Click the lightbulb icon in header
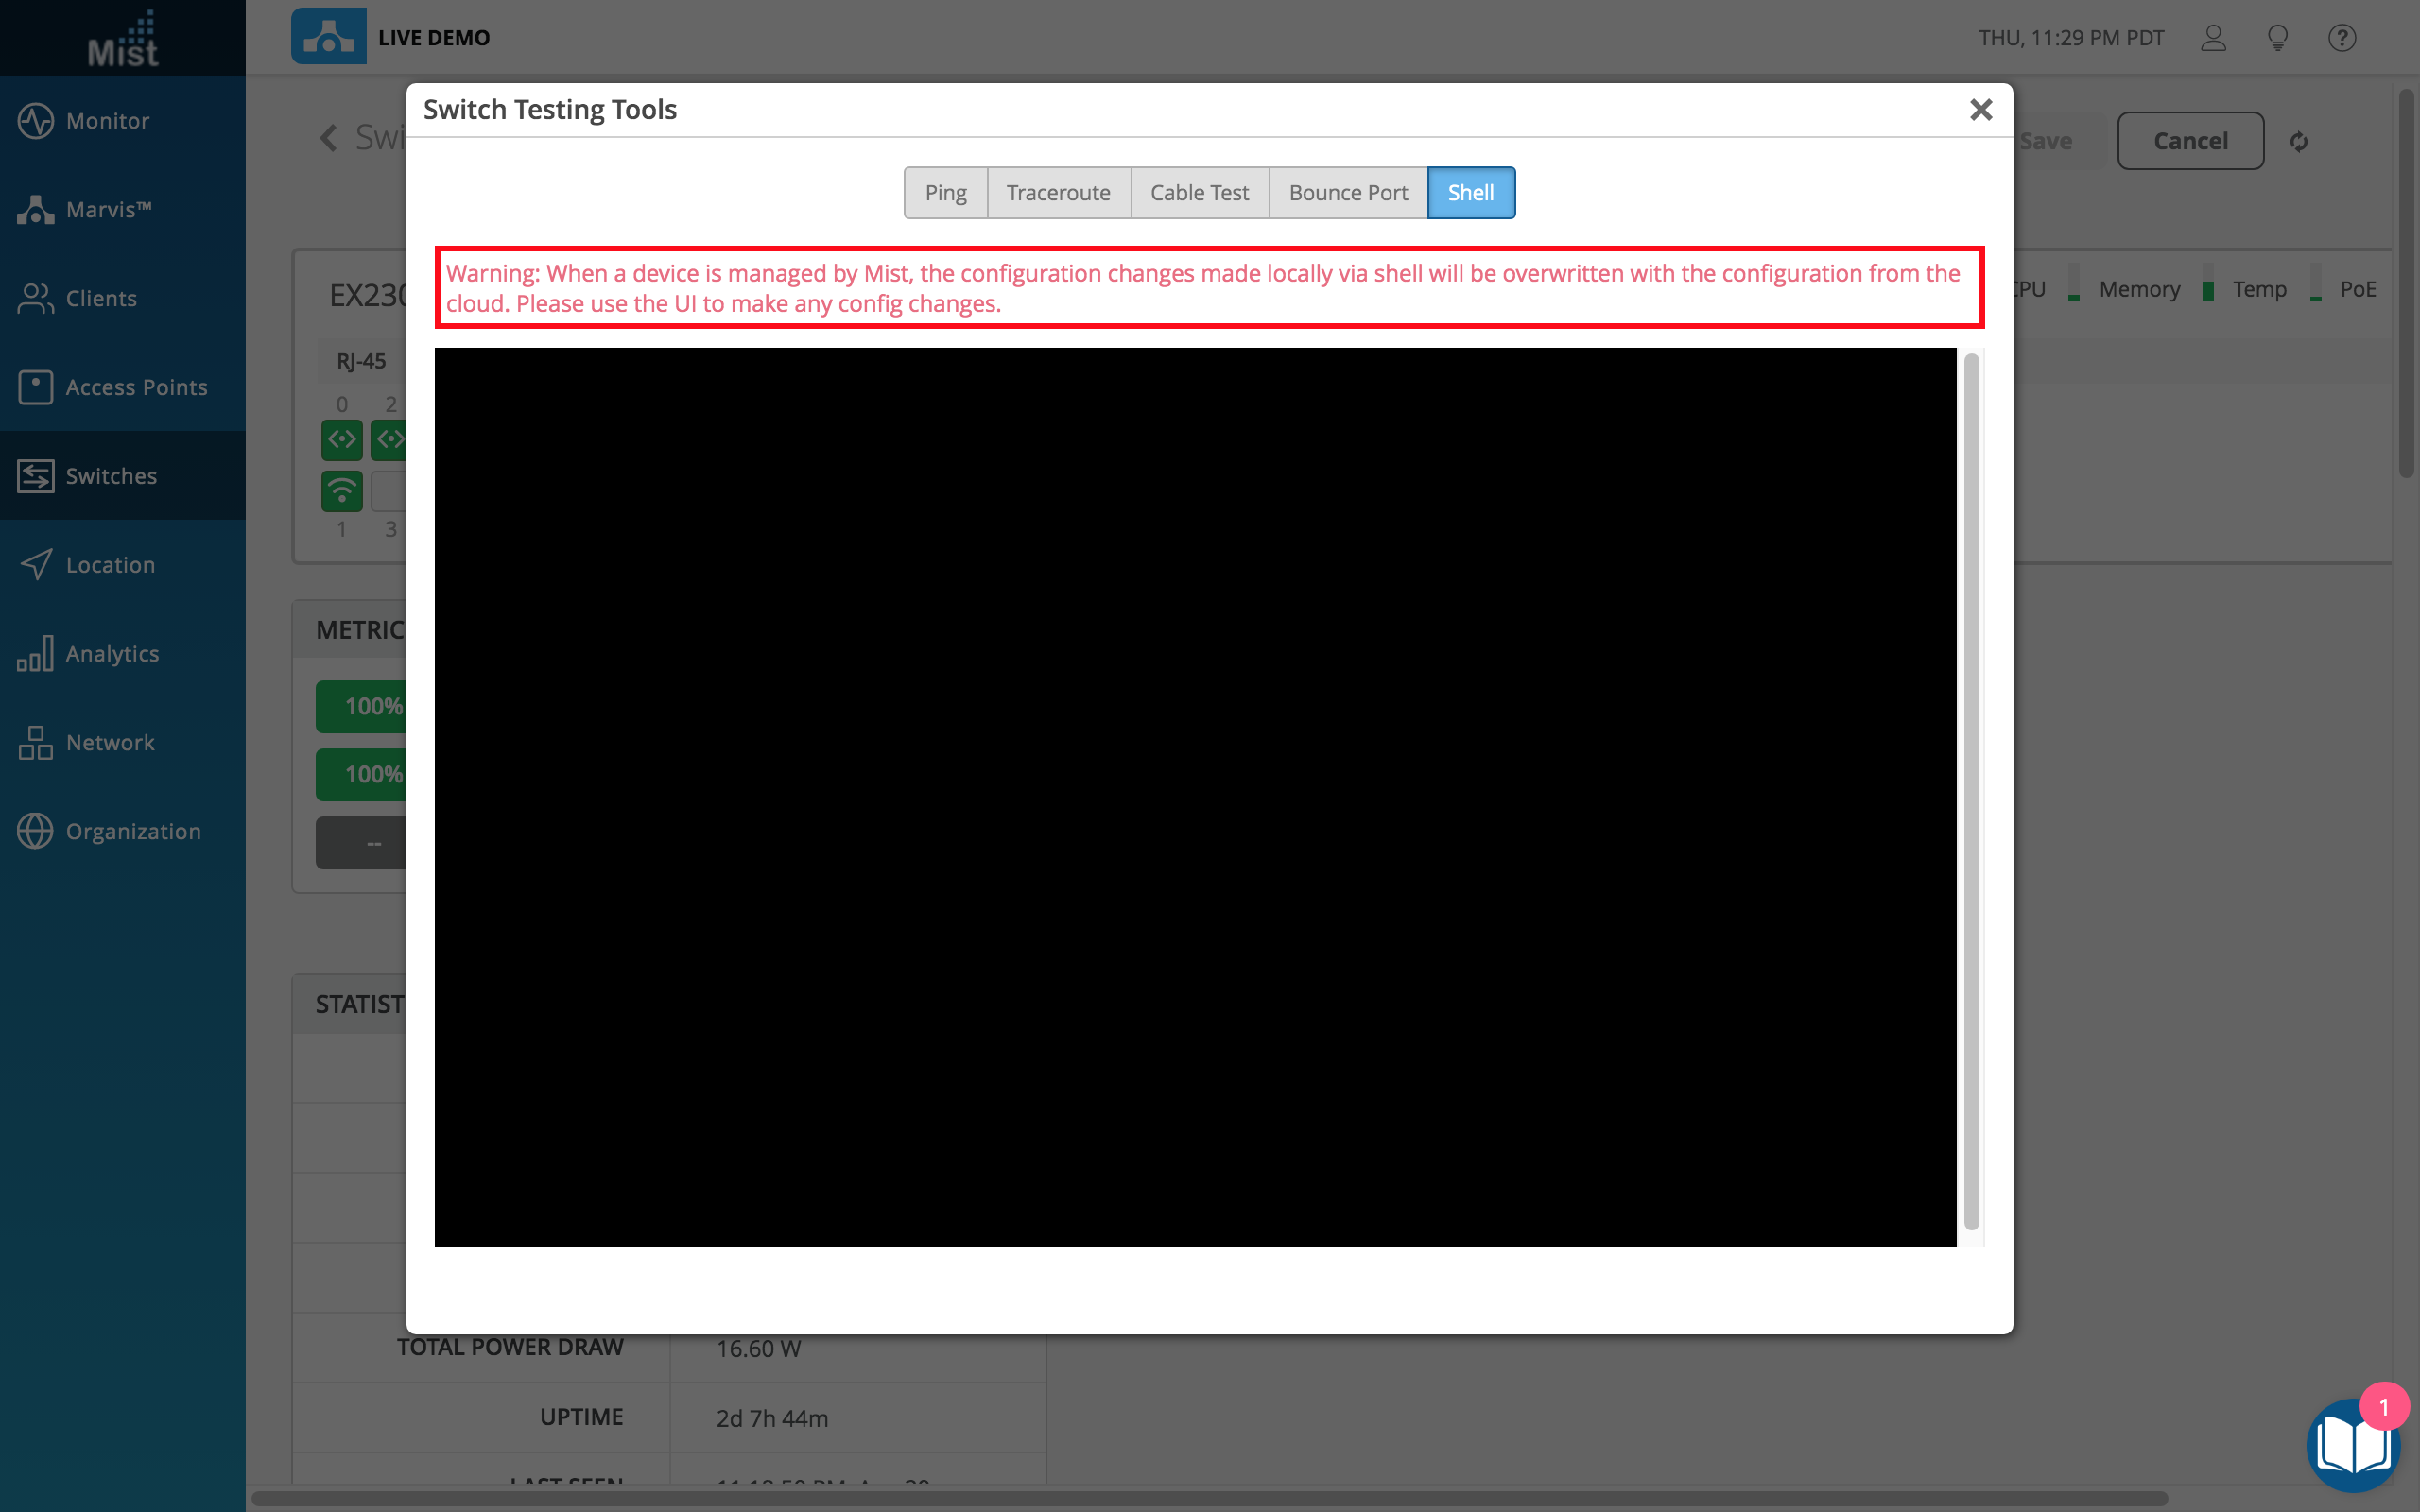 click(x=2277, y=38)
